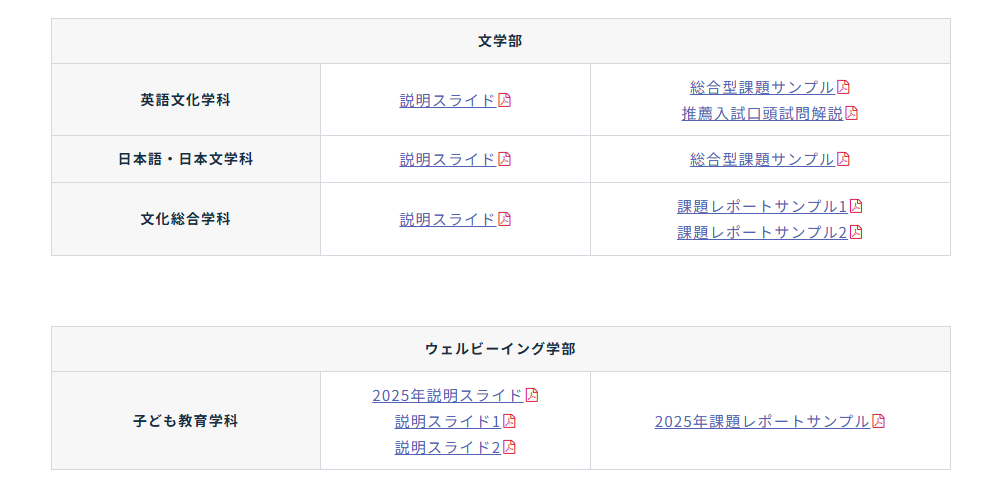Click PDF icon beside 日本語・日本文学科 説明スライド

click(505, 159)
